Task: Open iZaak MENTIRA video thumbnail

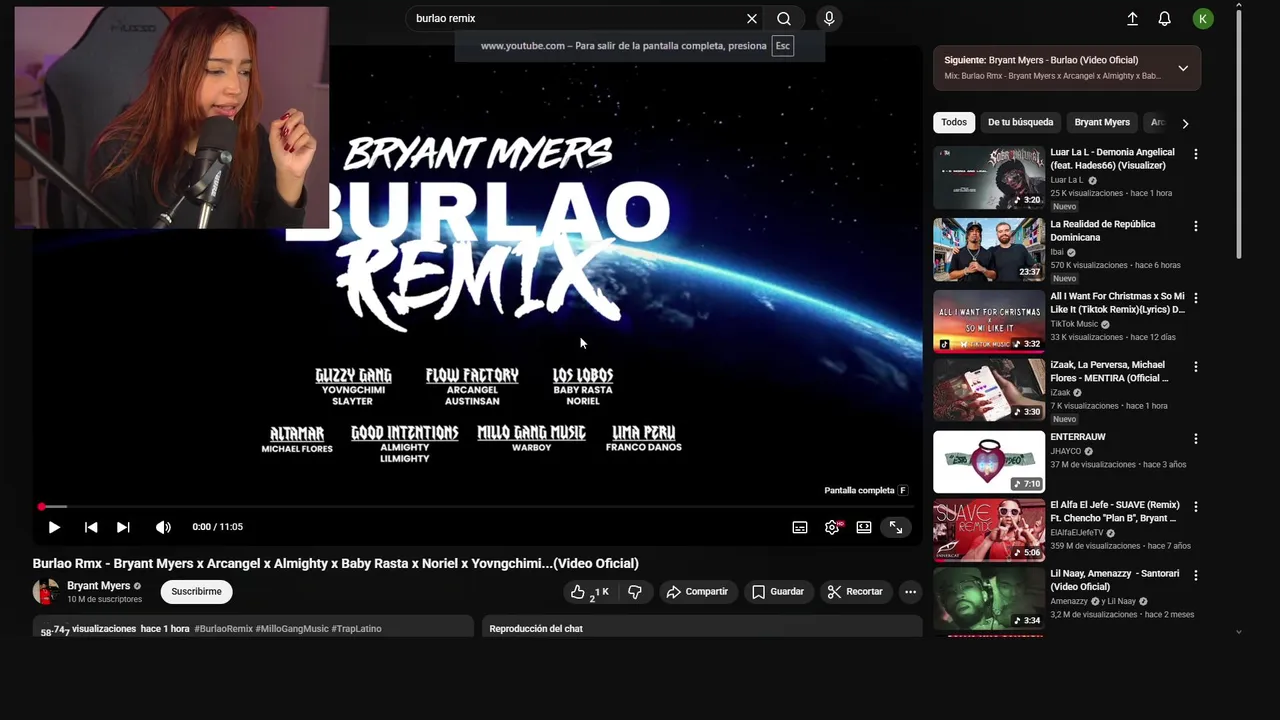Action: [x=989, y=390]
